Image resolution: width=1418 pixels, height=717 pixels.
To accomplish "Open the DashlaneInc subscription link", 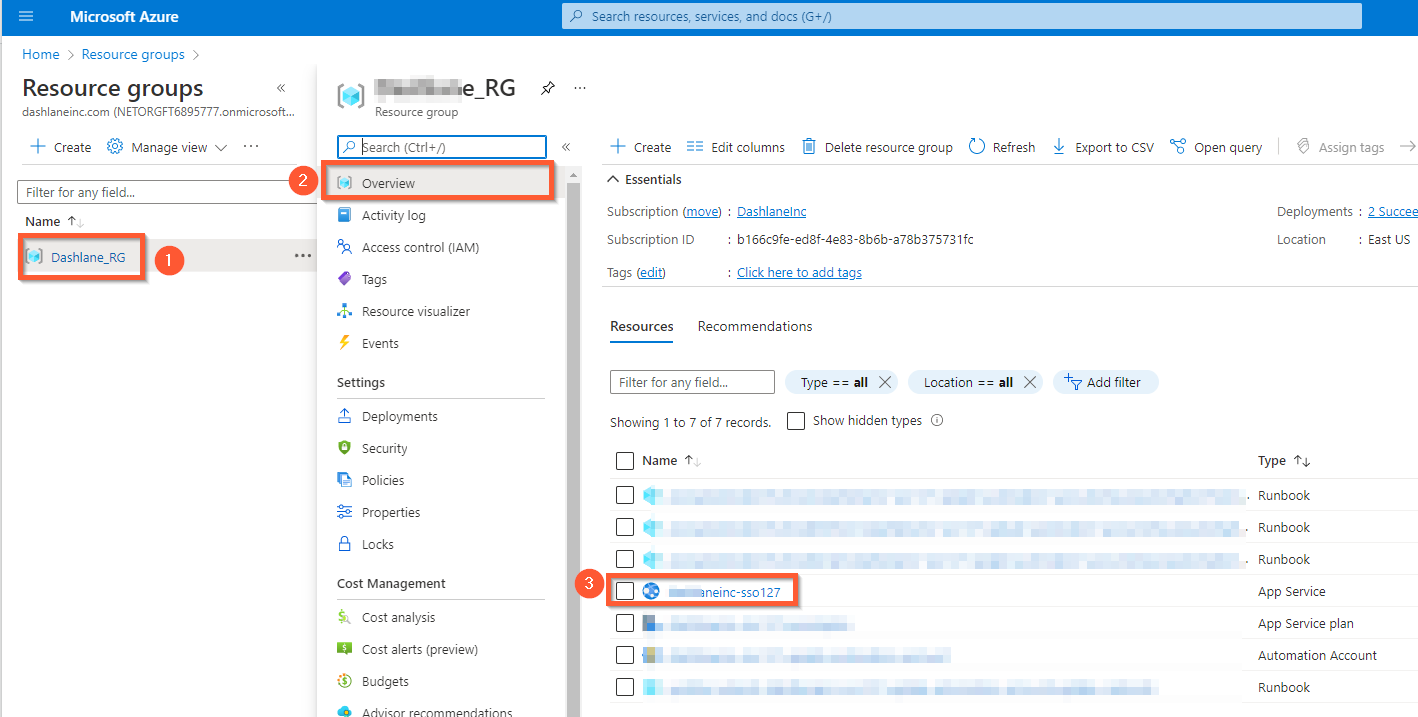I will [x=771, y=211].
